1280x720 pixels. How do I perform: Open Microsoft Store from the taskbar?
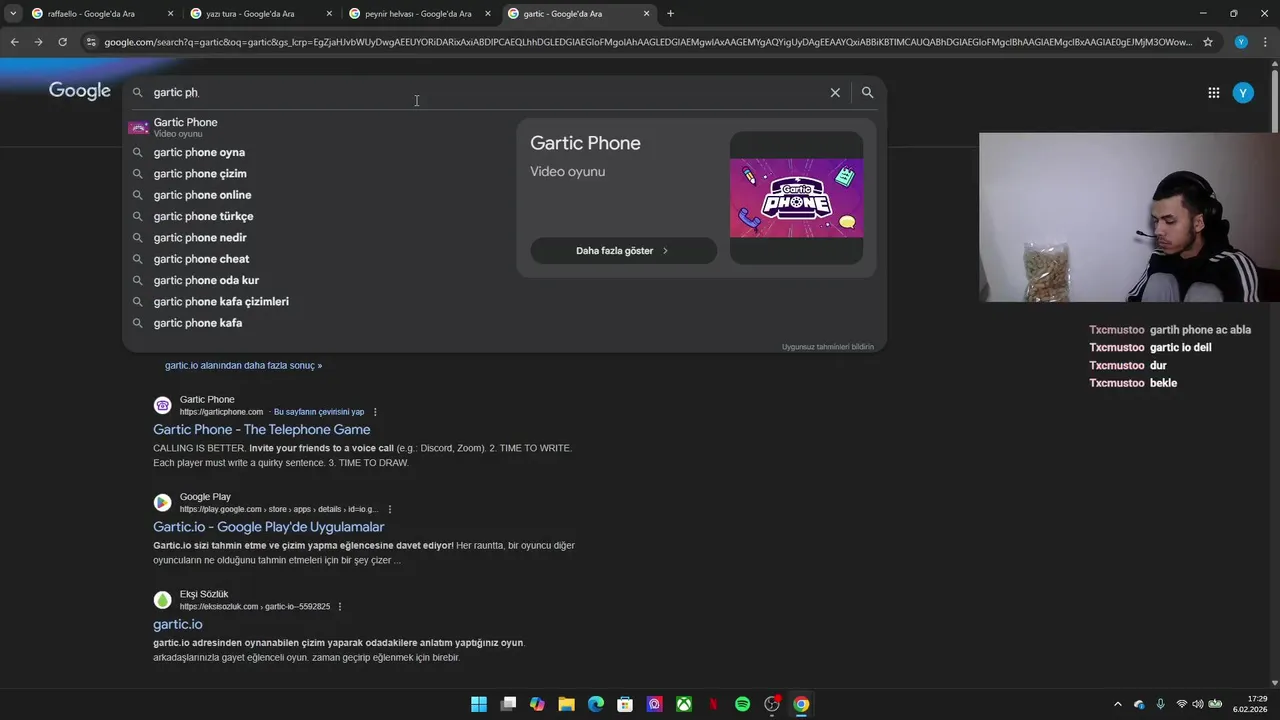click(625, 704)
